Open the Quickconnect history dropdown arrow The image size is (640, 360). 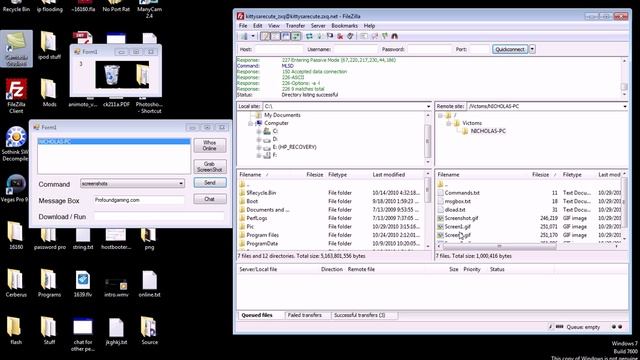pyautogui.click(x=532, y=49)
